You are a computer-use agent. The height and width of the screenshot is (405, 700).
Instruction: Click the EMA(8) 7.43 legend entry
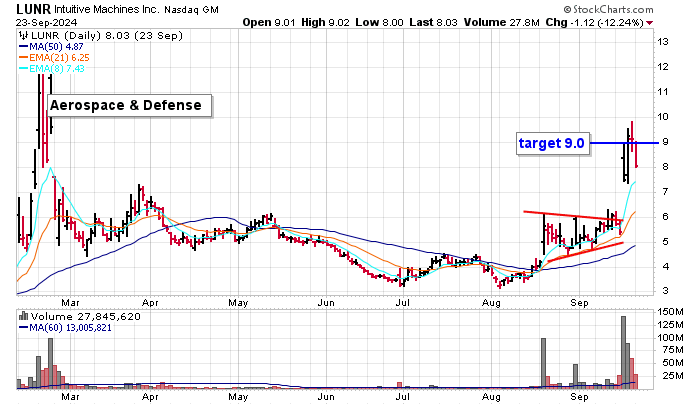(x=51, y=68)
